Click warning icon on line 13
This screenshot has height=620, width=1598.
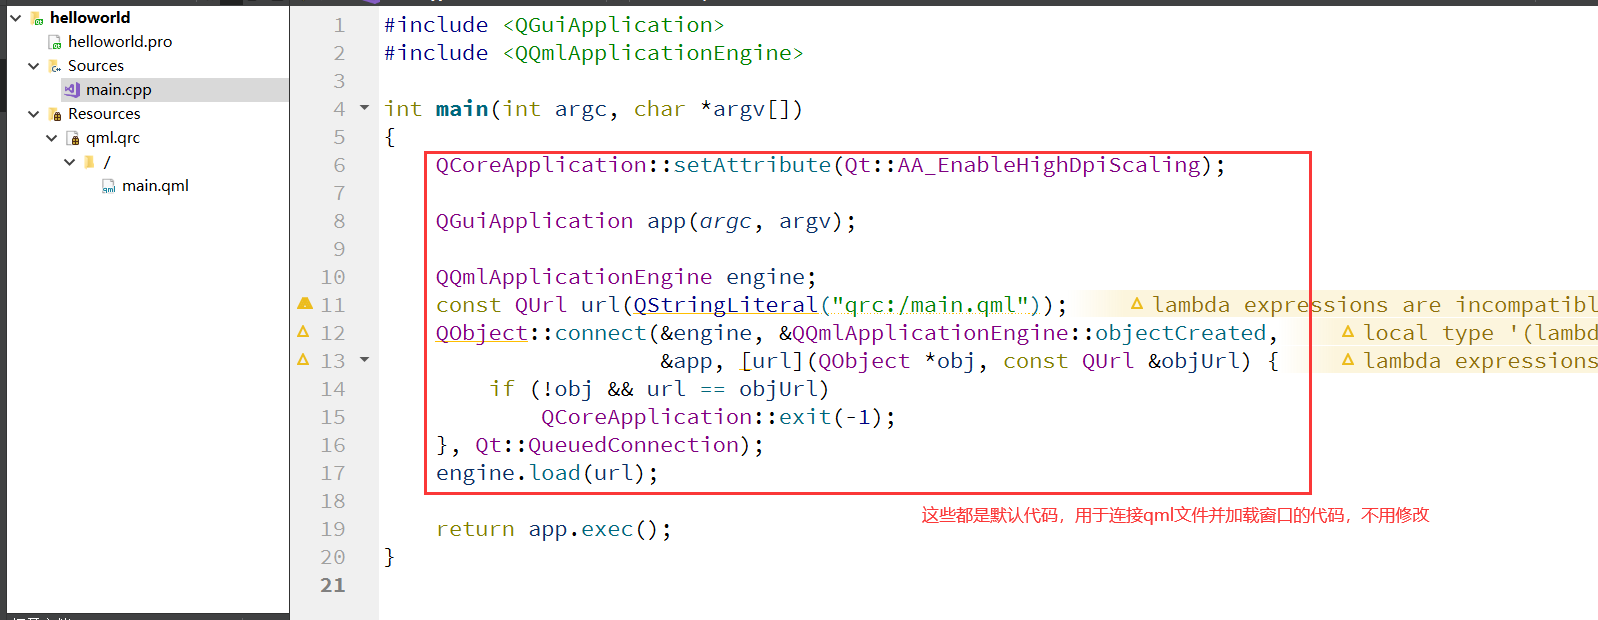pyautogui.click(x=304, y=359)
